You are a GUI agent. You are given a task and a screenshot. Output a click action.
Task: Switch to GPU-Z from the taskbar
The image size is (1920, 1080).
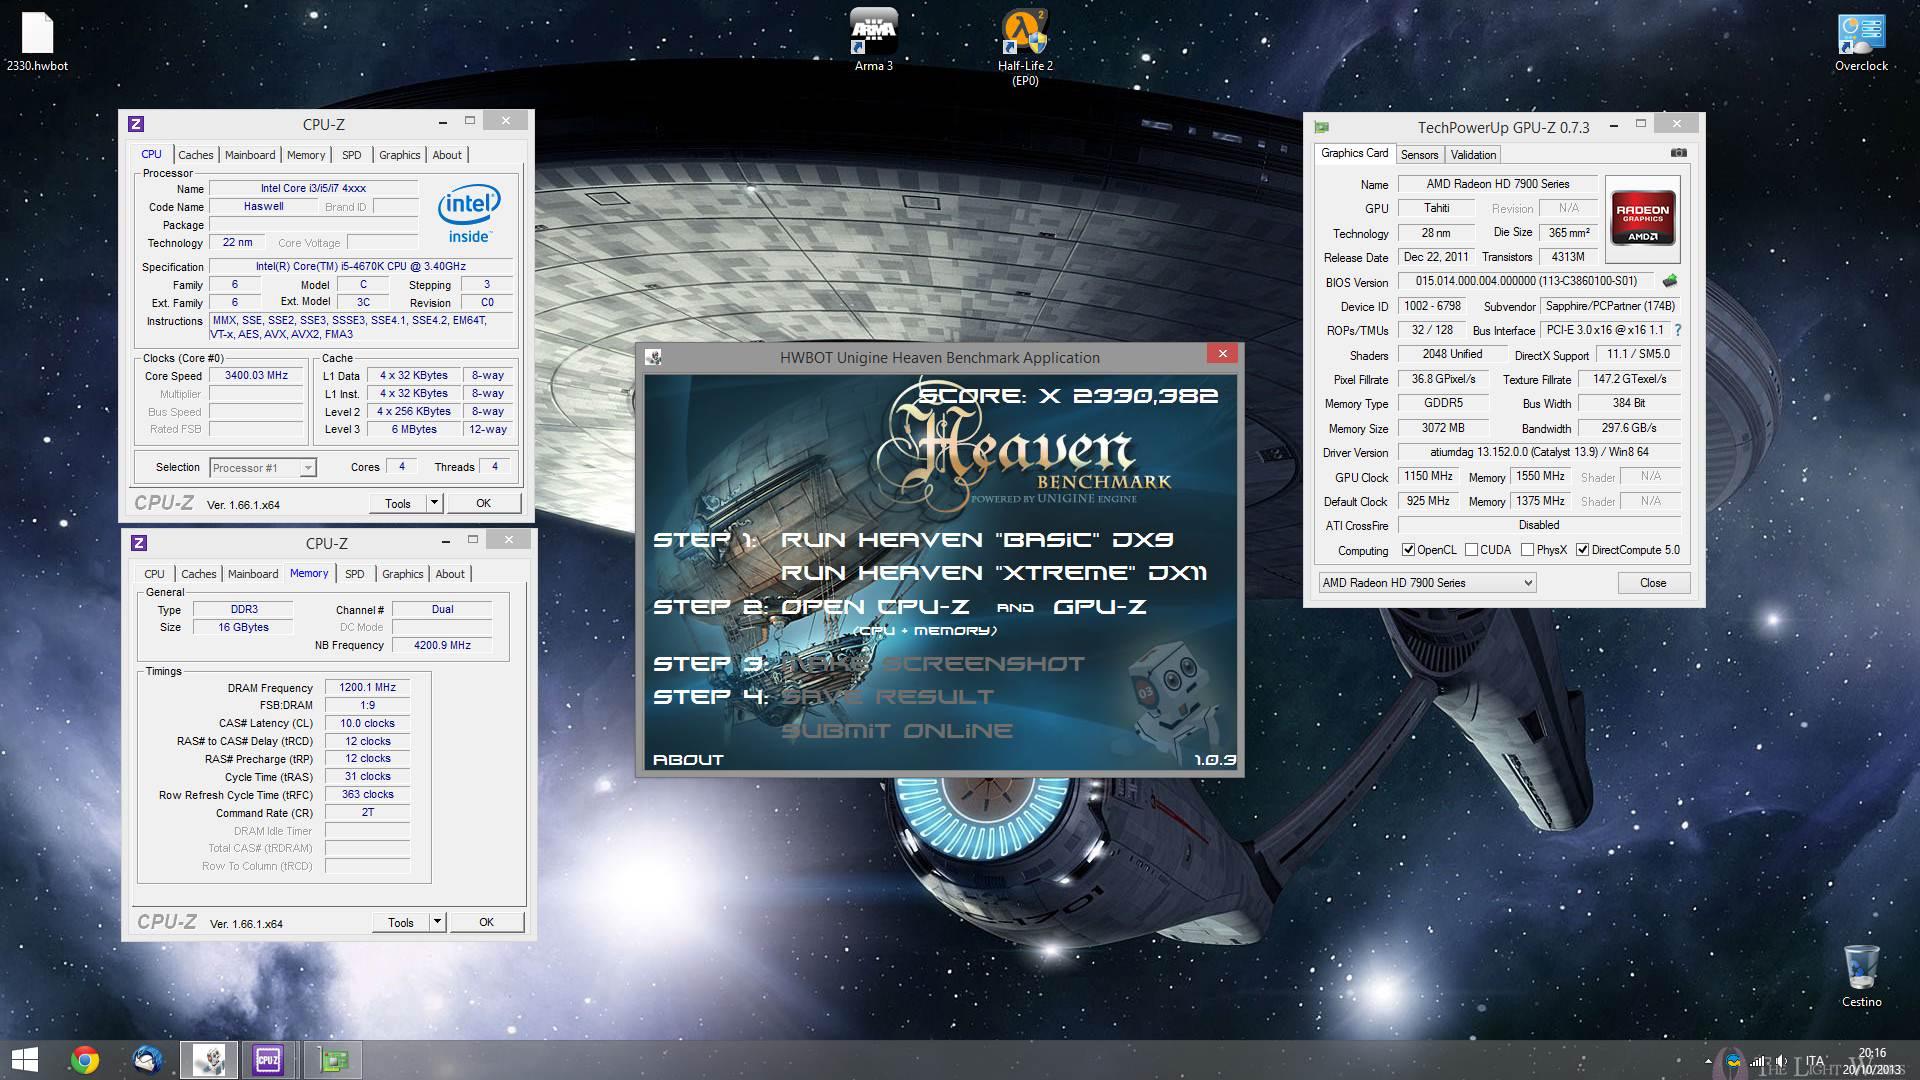(332, 1060)
